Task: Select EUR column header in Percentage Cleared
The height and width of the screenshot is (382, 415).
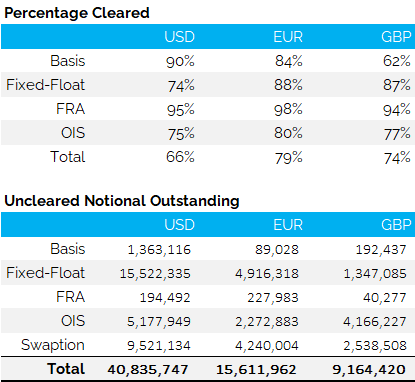Action: [x=288, y=37]
